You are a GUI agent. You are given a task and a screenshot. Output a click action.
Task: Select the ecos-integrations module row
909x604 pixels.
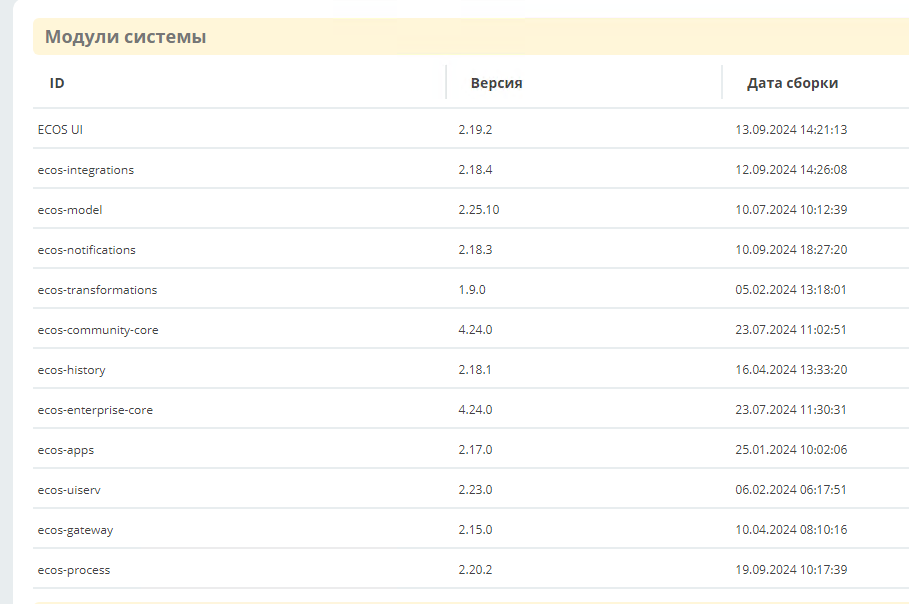(471, 169)
